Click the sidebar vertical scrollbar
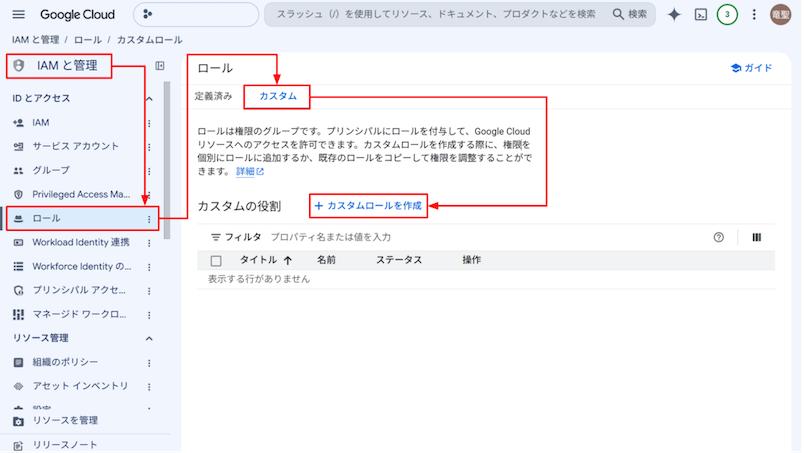 pos(167,160)
